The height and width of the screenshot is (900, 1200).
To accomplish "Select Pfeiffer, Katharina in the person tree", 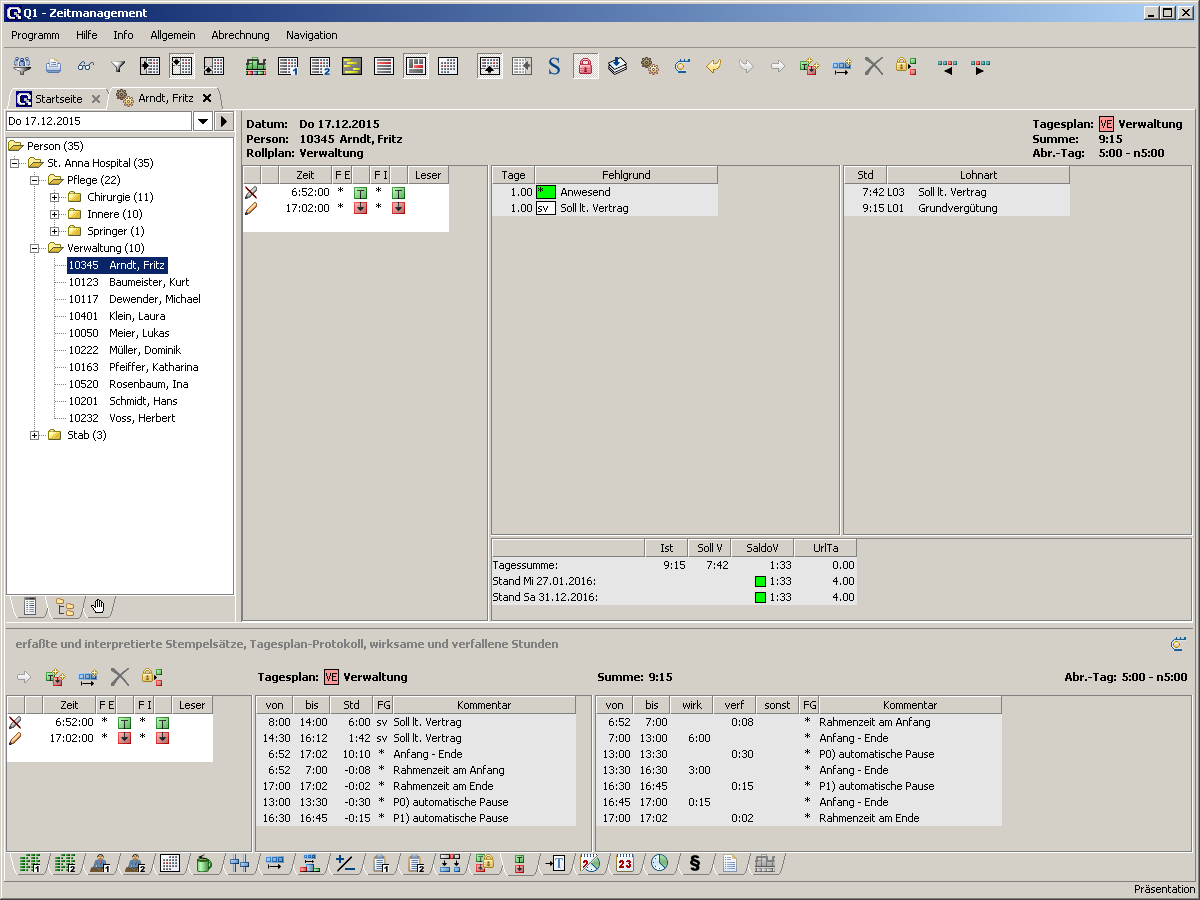I will pyautogui.click(x=153, y=367).
